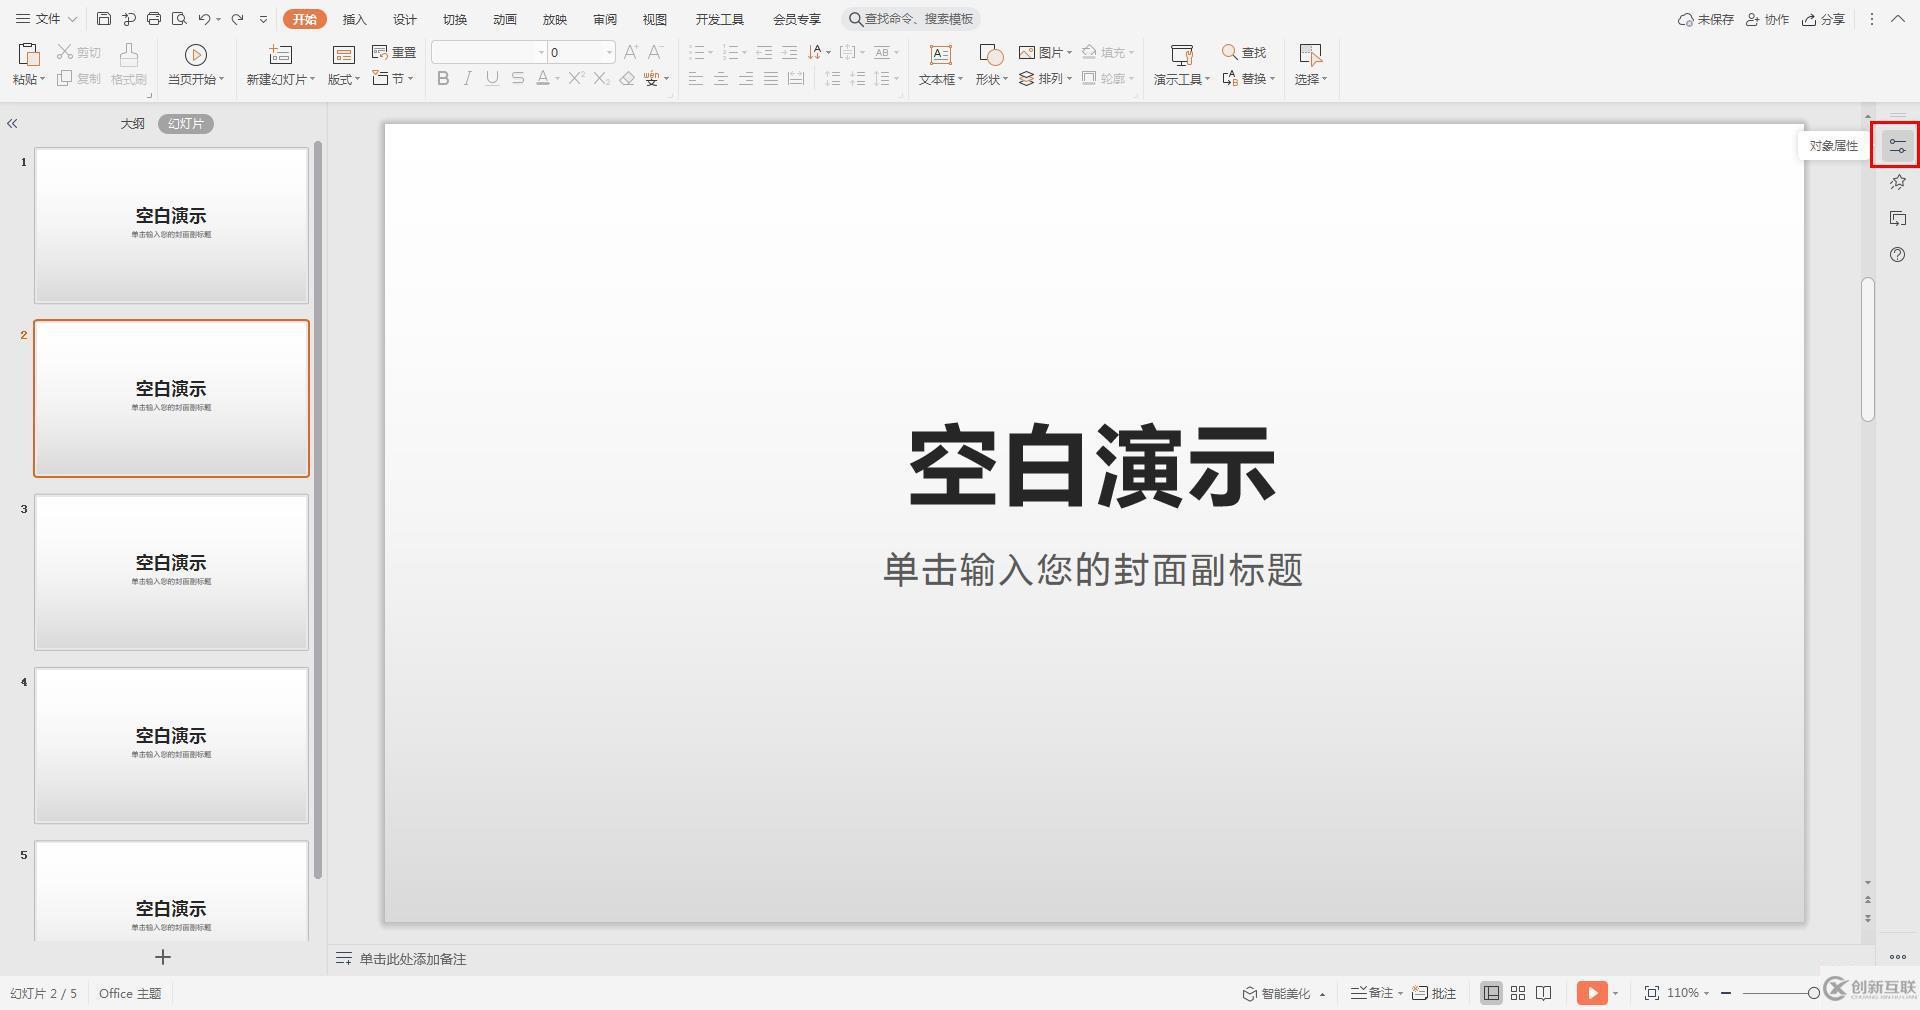Viewport: 1920px width, 1010px height.
Task: Click the Save icon in quick access toolbar
Action: (104, 19)
